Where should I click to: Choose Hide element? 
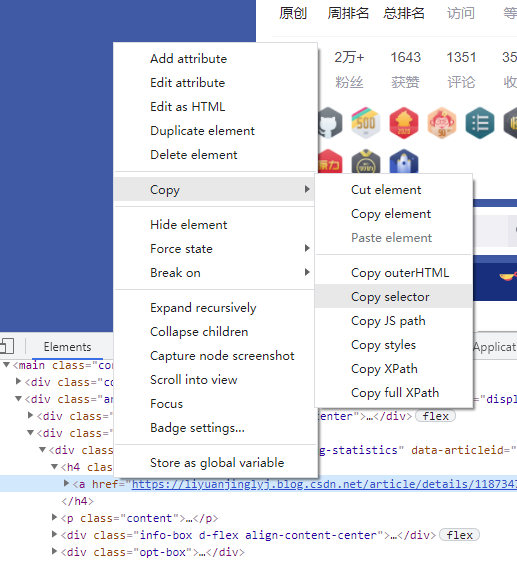coord(189,225)
